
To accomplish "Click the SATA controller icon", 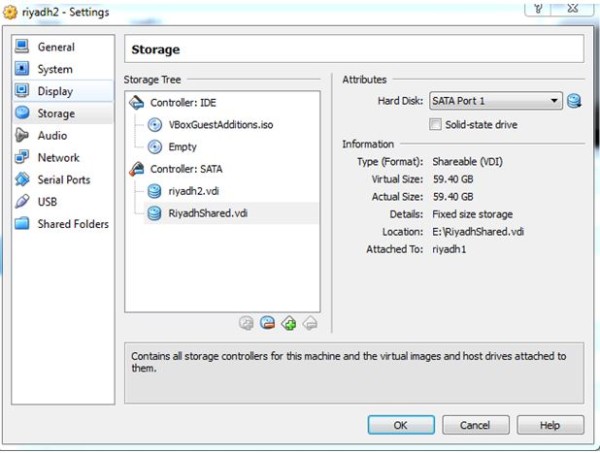I will [x=137, y=169].
